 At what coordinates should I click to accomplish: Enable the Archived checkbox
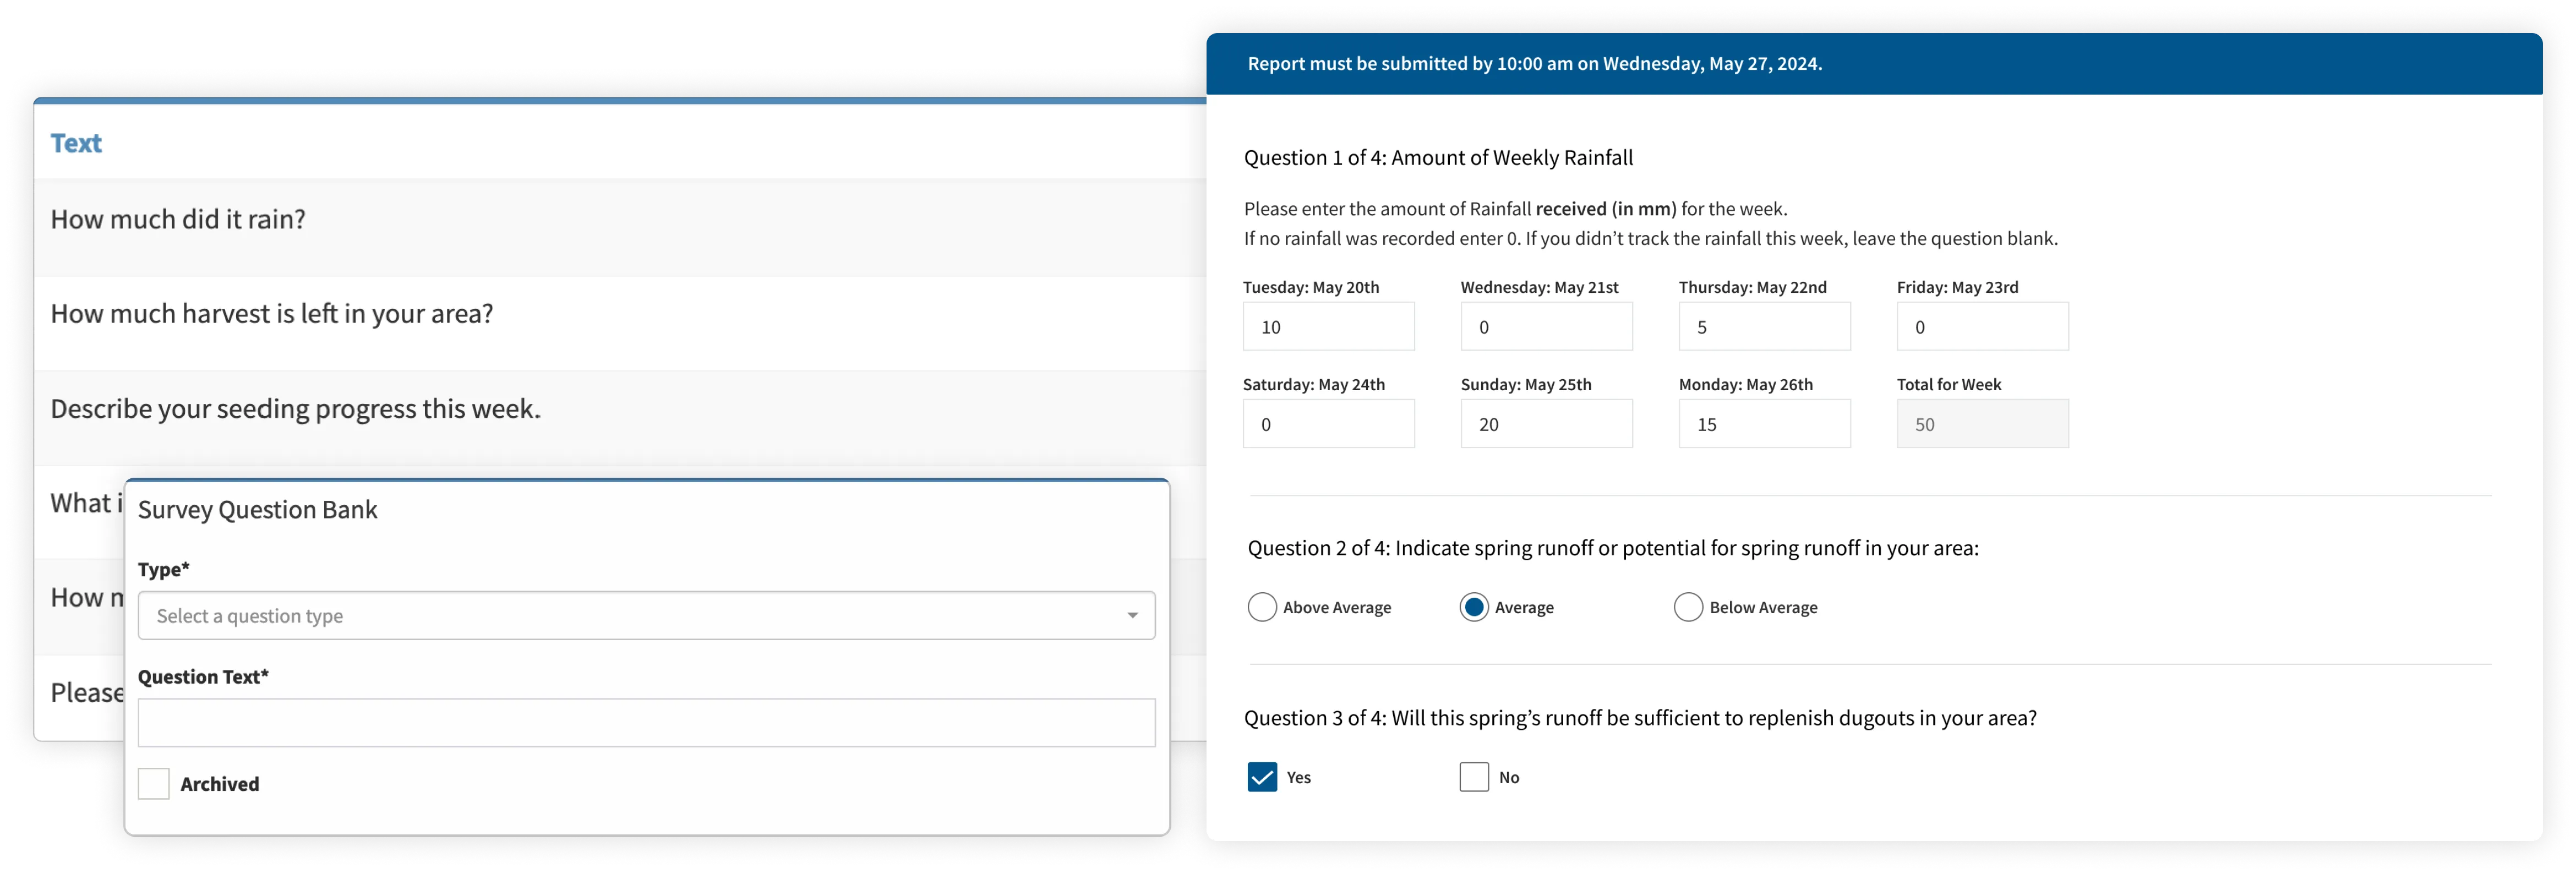click(x=154, y=784)
